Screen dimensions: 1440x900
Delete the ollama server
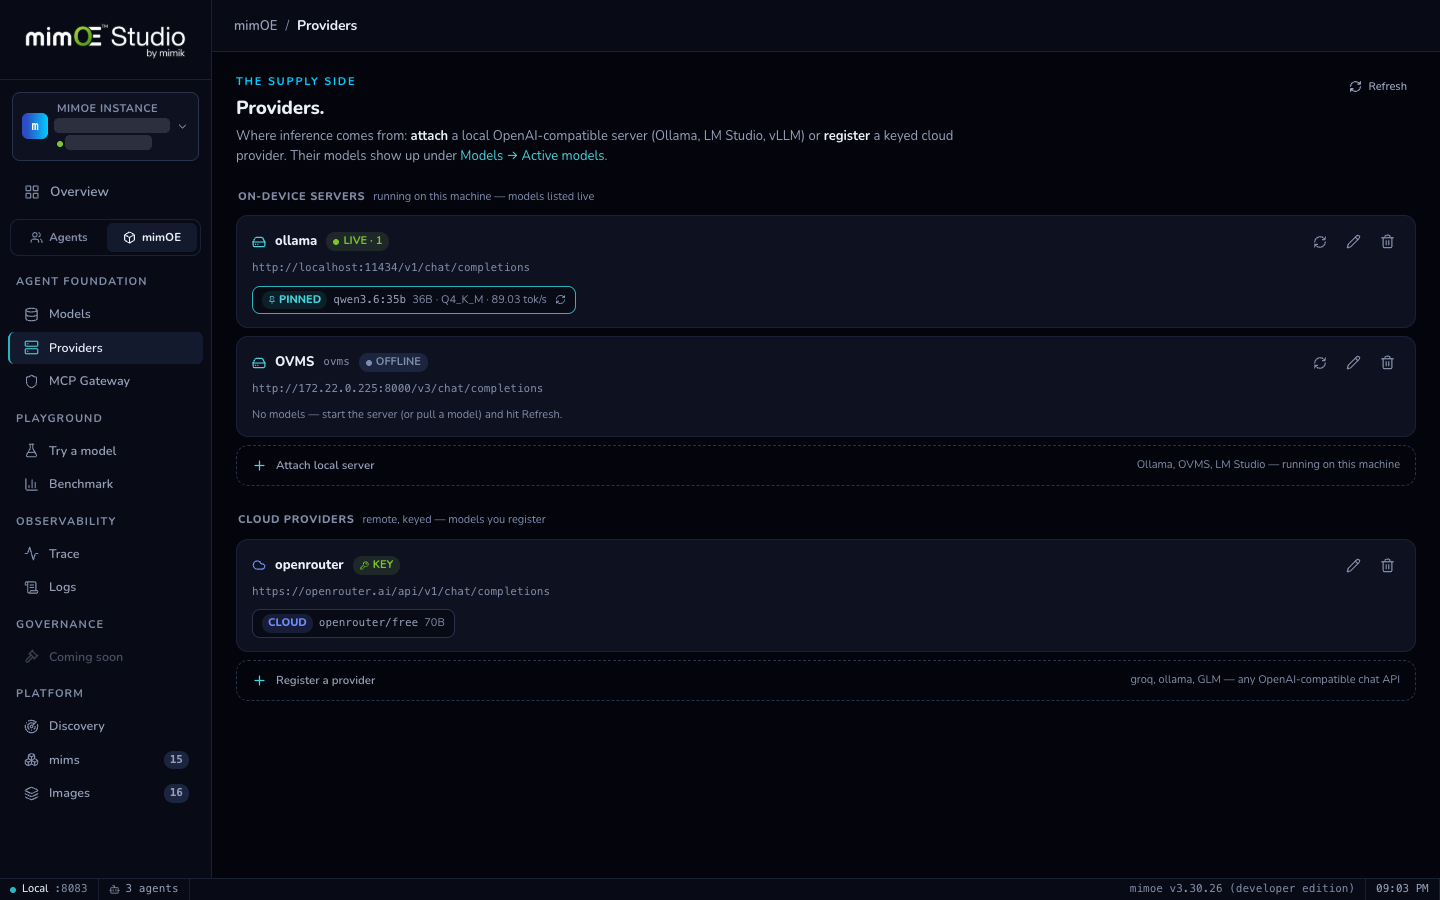pos(1387,242)
